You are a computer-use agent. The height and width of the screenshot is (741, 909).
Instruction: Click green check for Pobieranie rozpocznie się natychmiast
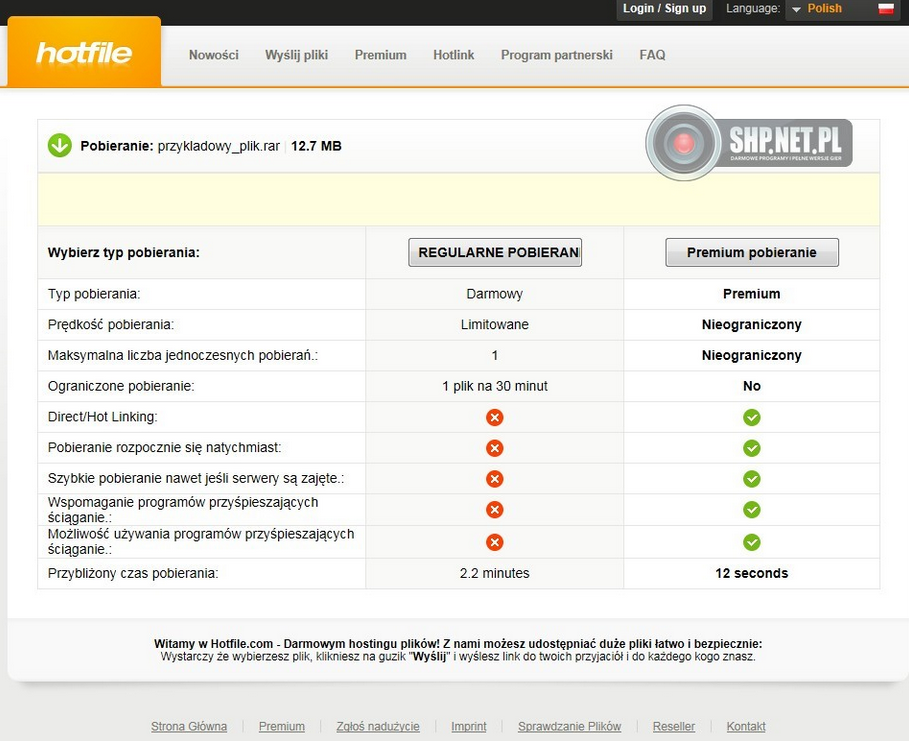752,448
